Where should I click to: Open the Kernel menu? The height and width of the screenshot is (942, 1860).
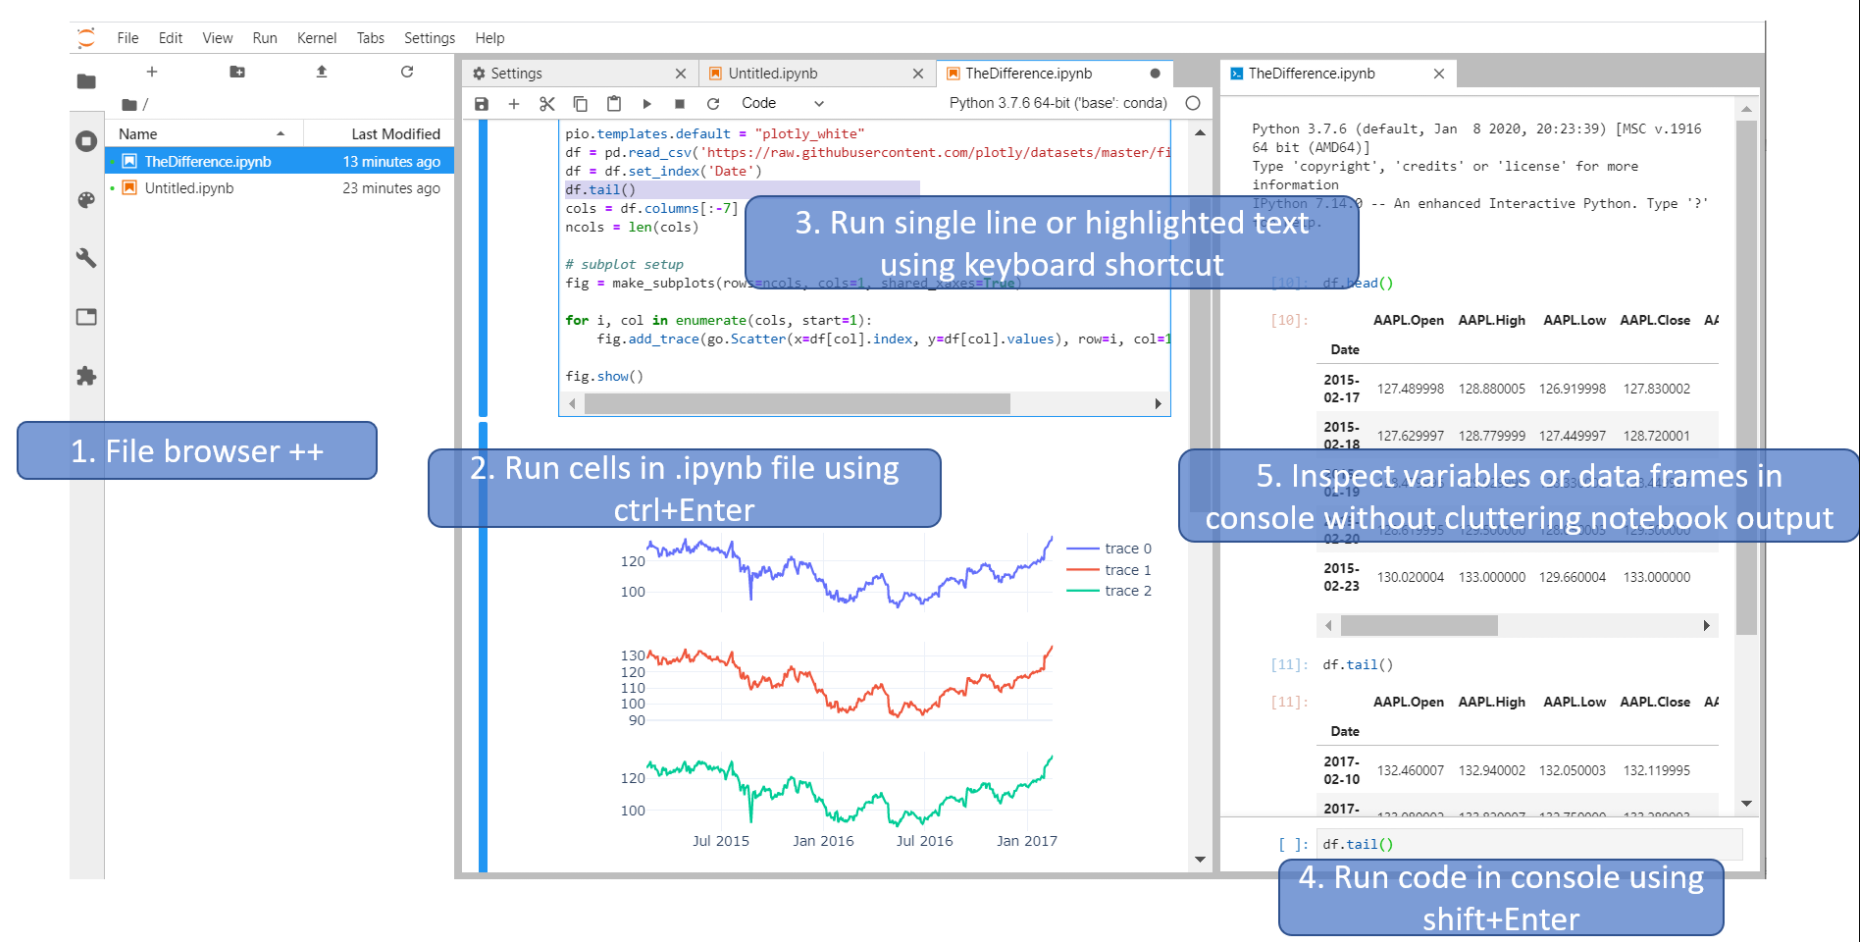[316, 38]
